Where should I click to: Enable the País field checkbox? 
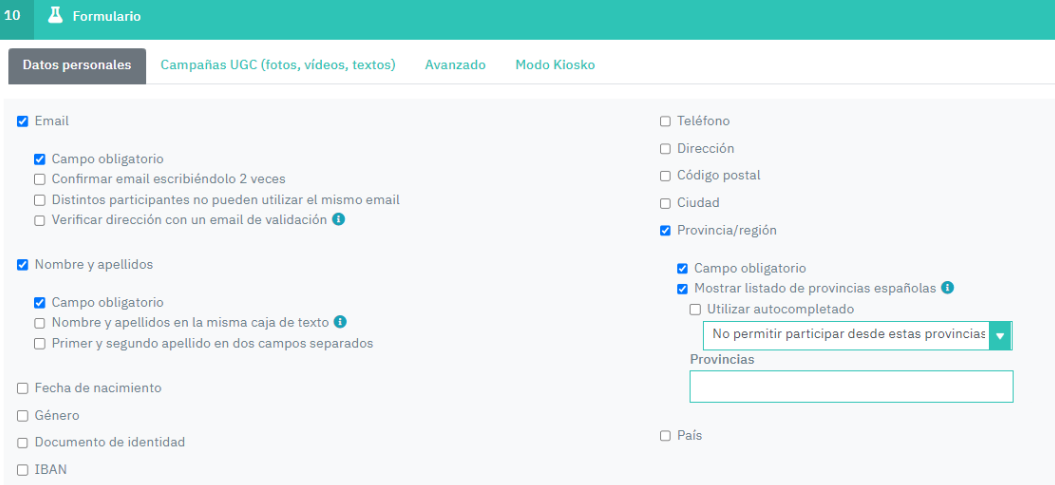pyautogui.click(x=666, y=436)
